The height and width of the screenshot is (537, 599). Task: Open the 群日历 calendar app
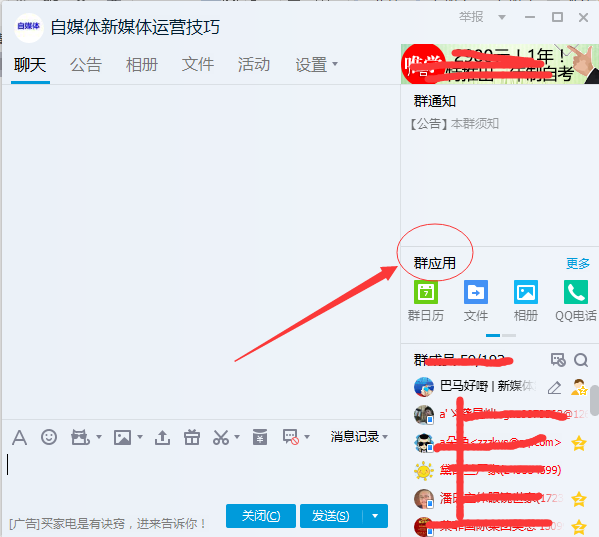coord(426,301)
